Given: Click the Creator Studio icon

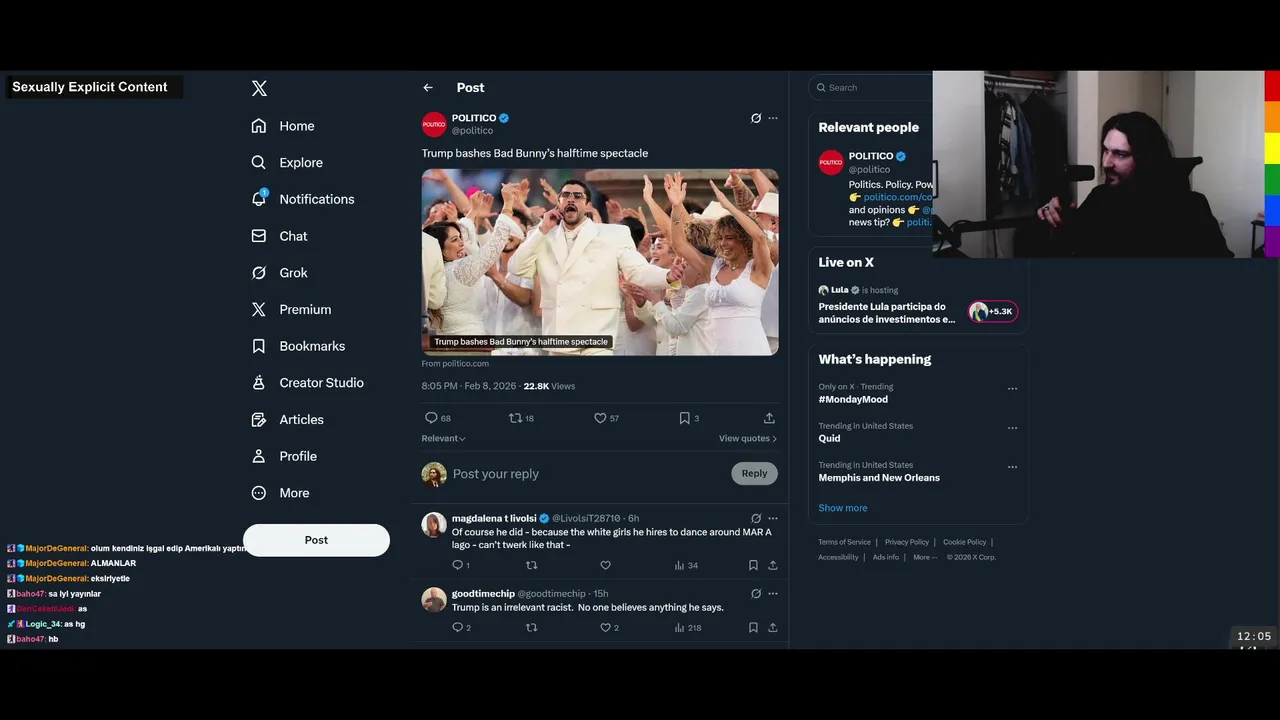Looking at the screenshot, I should click(259, 383).
